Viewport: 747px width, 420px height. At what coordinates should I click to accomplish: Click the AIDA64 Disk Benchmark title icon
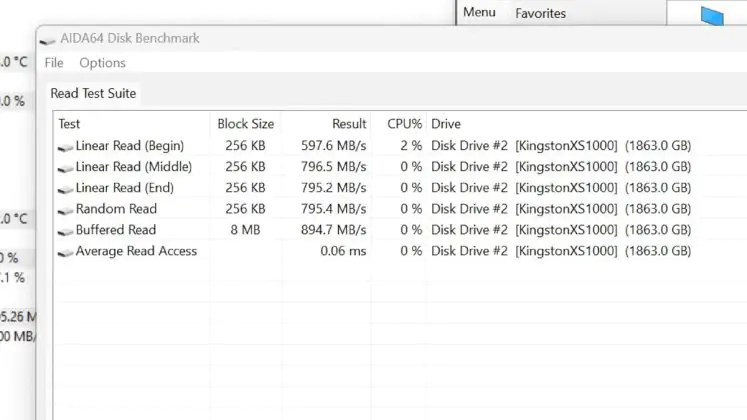pyautogui.click(x=47, y=40)
